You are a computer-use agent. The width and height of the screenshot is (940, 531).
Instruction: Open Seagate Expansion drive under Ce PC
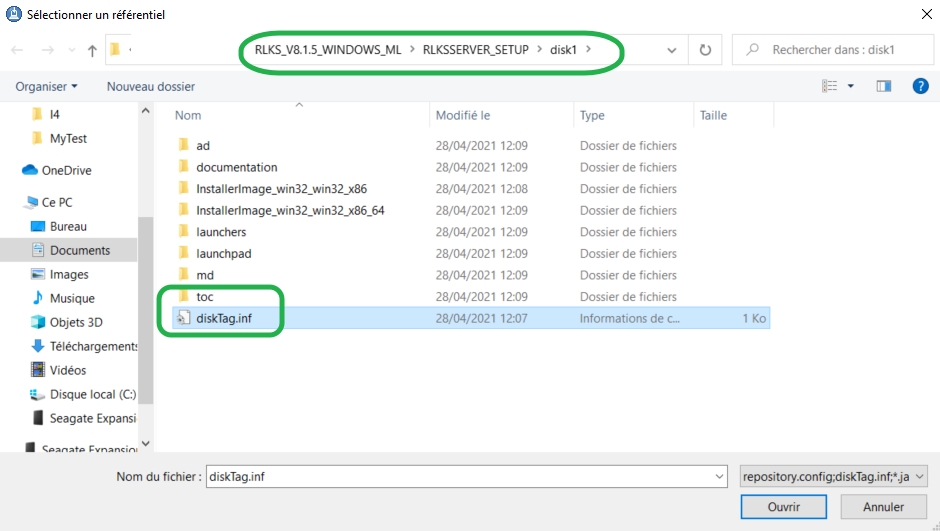[92, 418]
